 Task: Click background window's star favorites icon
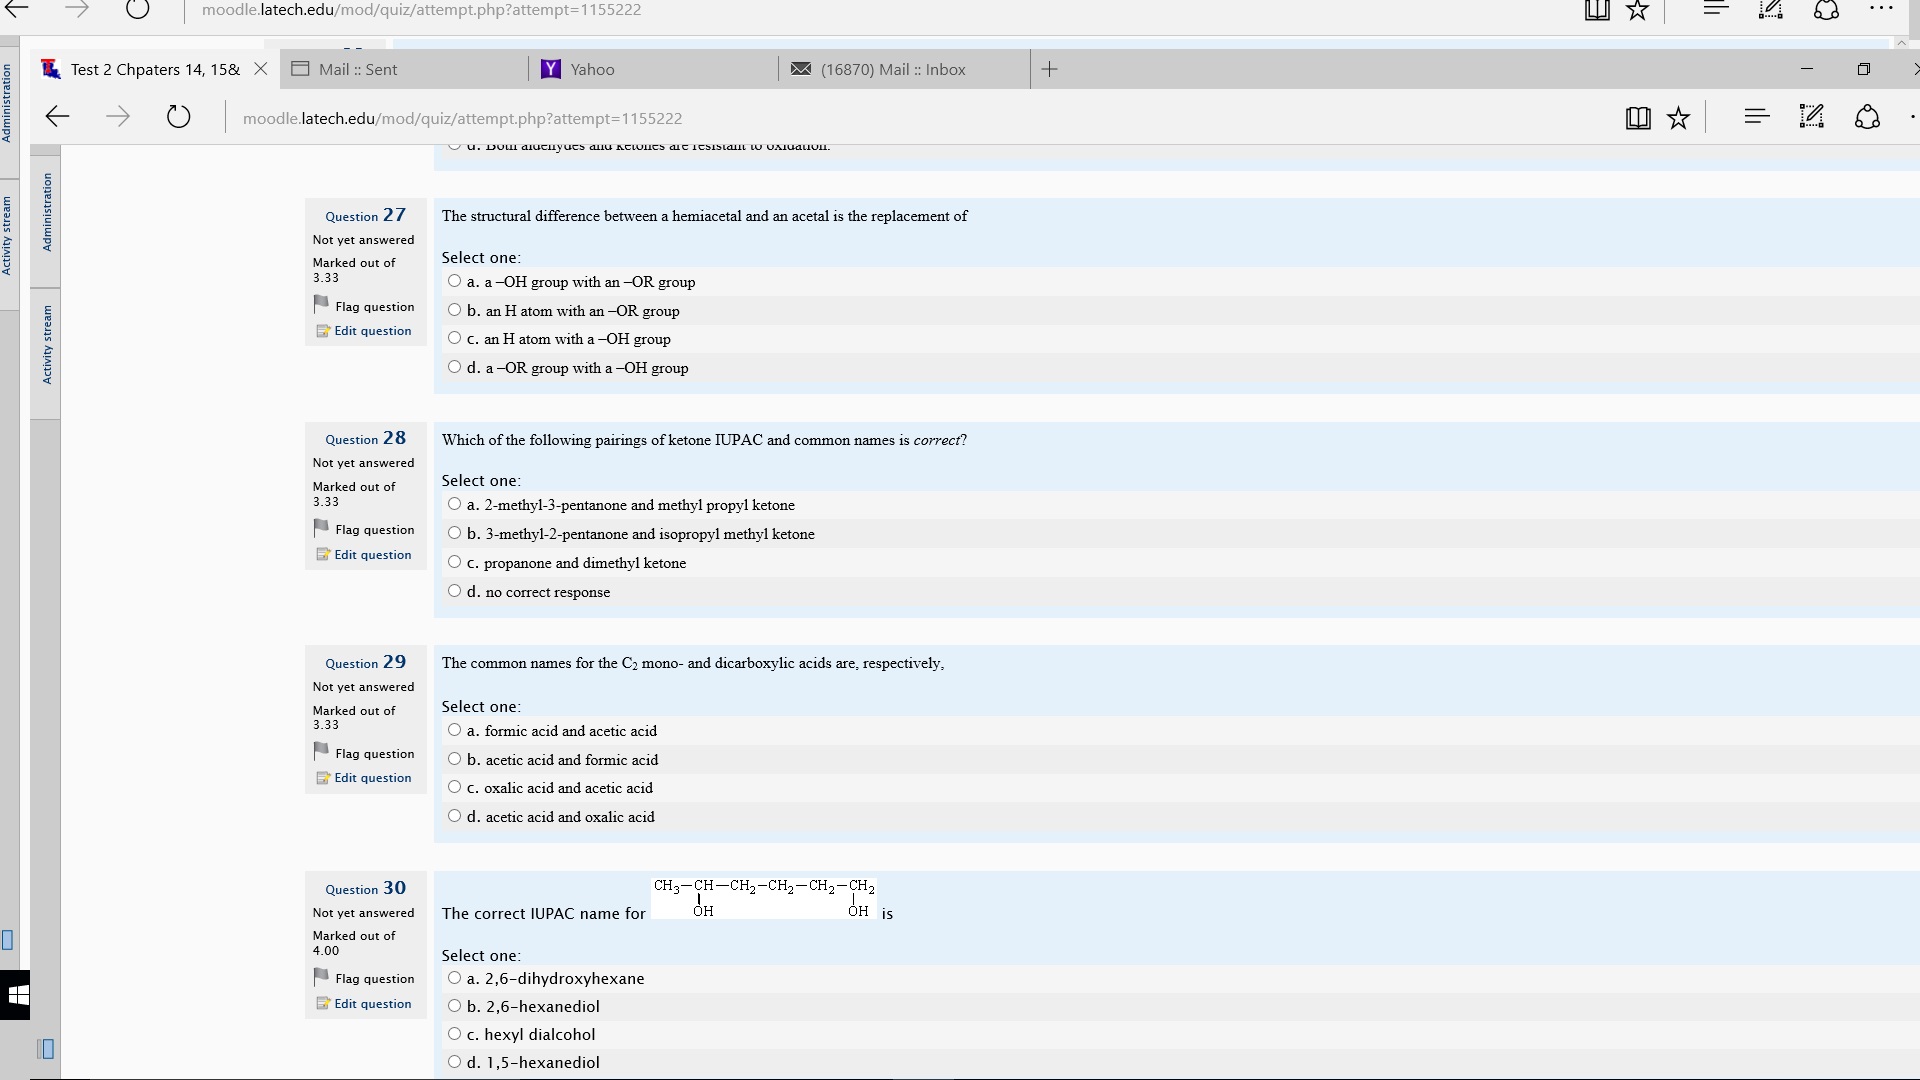[1637, 10]
